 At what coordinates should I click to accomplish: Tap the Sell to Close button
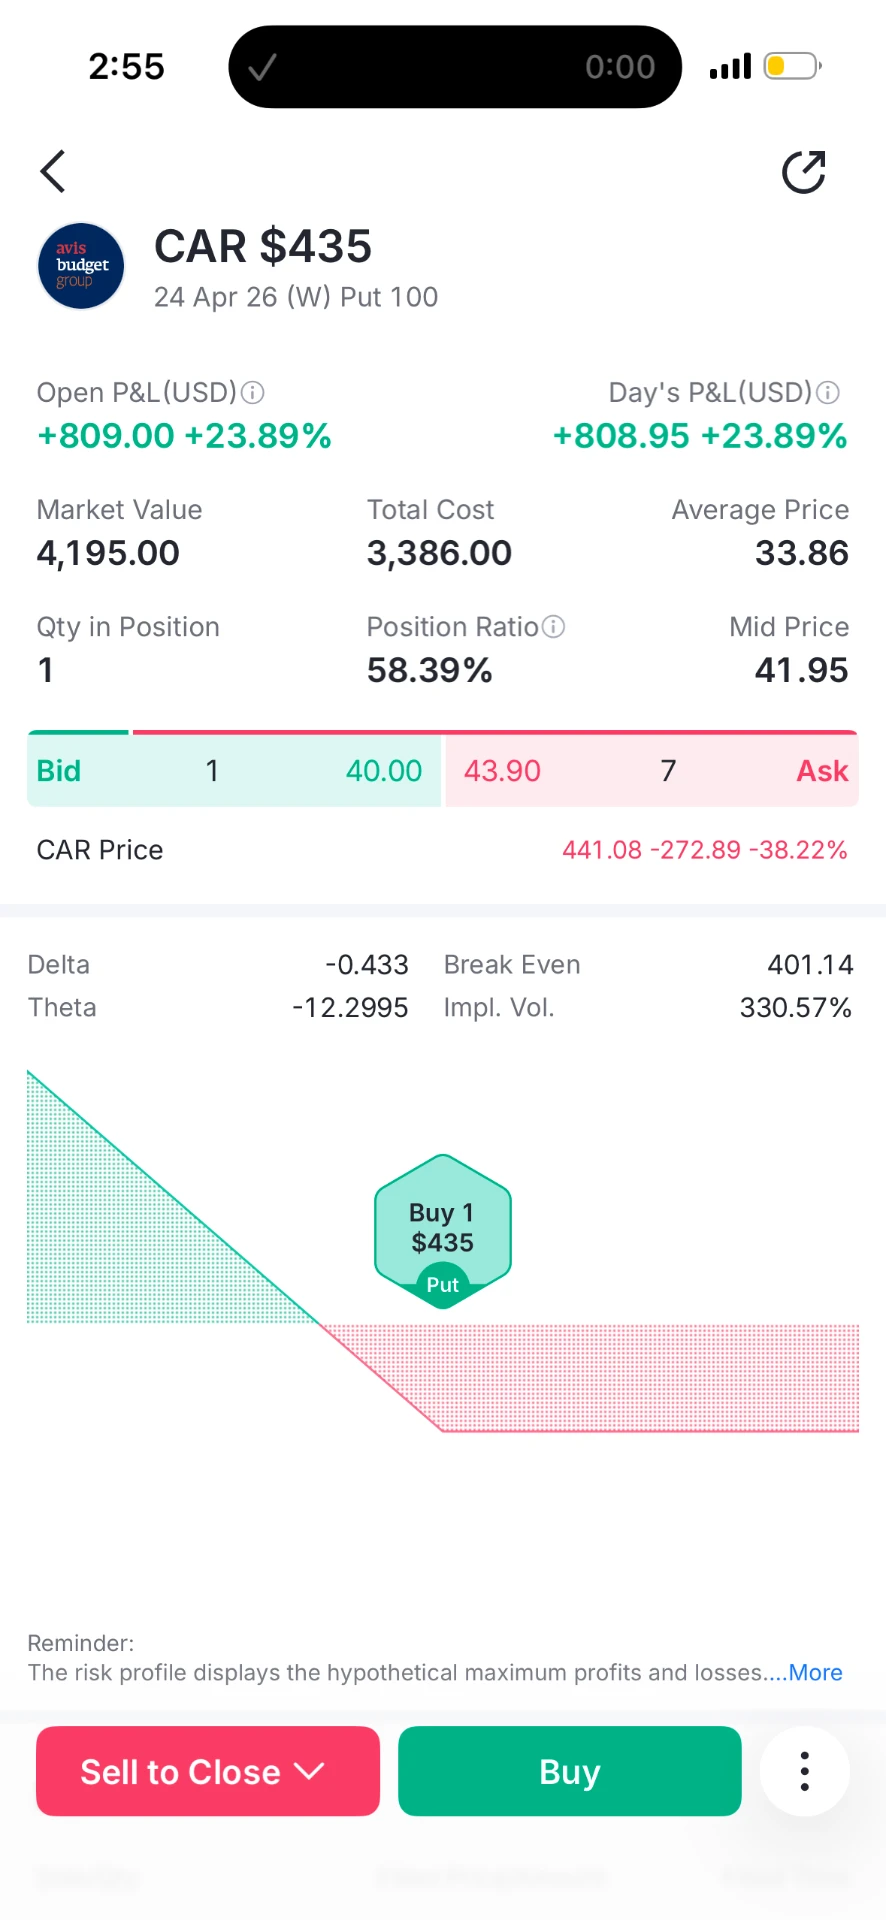pyautogui.click(x=208, y=1771)
